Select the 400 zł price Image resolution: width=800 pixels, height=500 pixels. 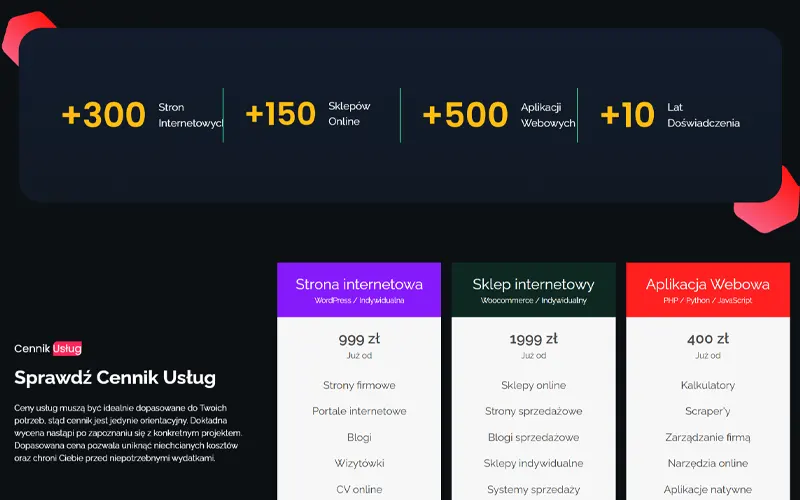pyautogui.click(x=707, y=339)
